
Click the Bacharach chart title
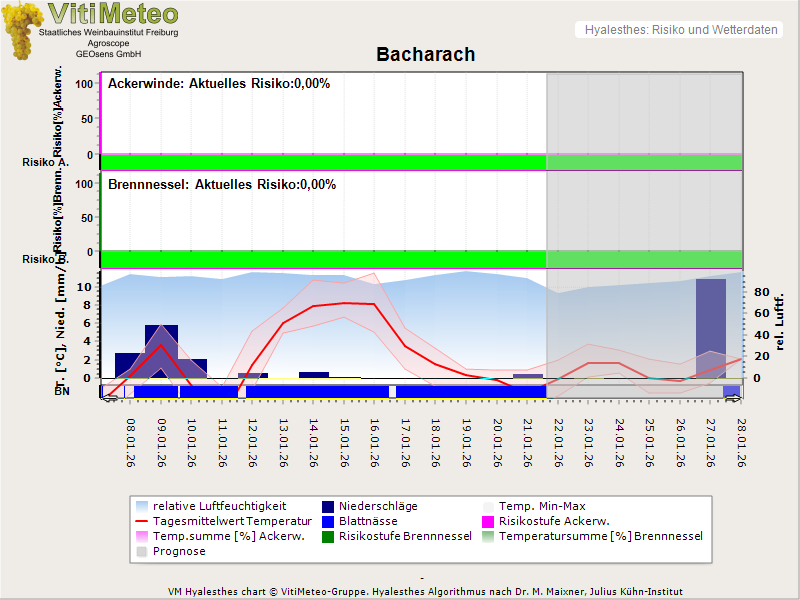pos(425,54)
